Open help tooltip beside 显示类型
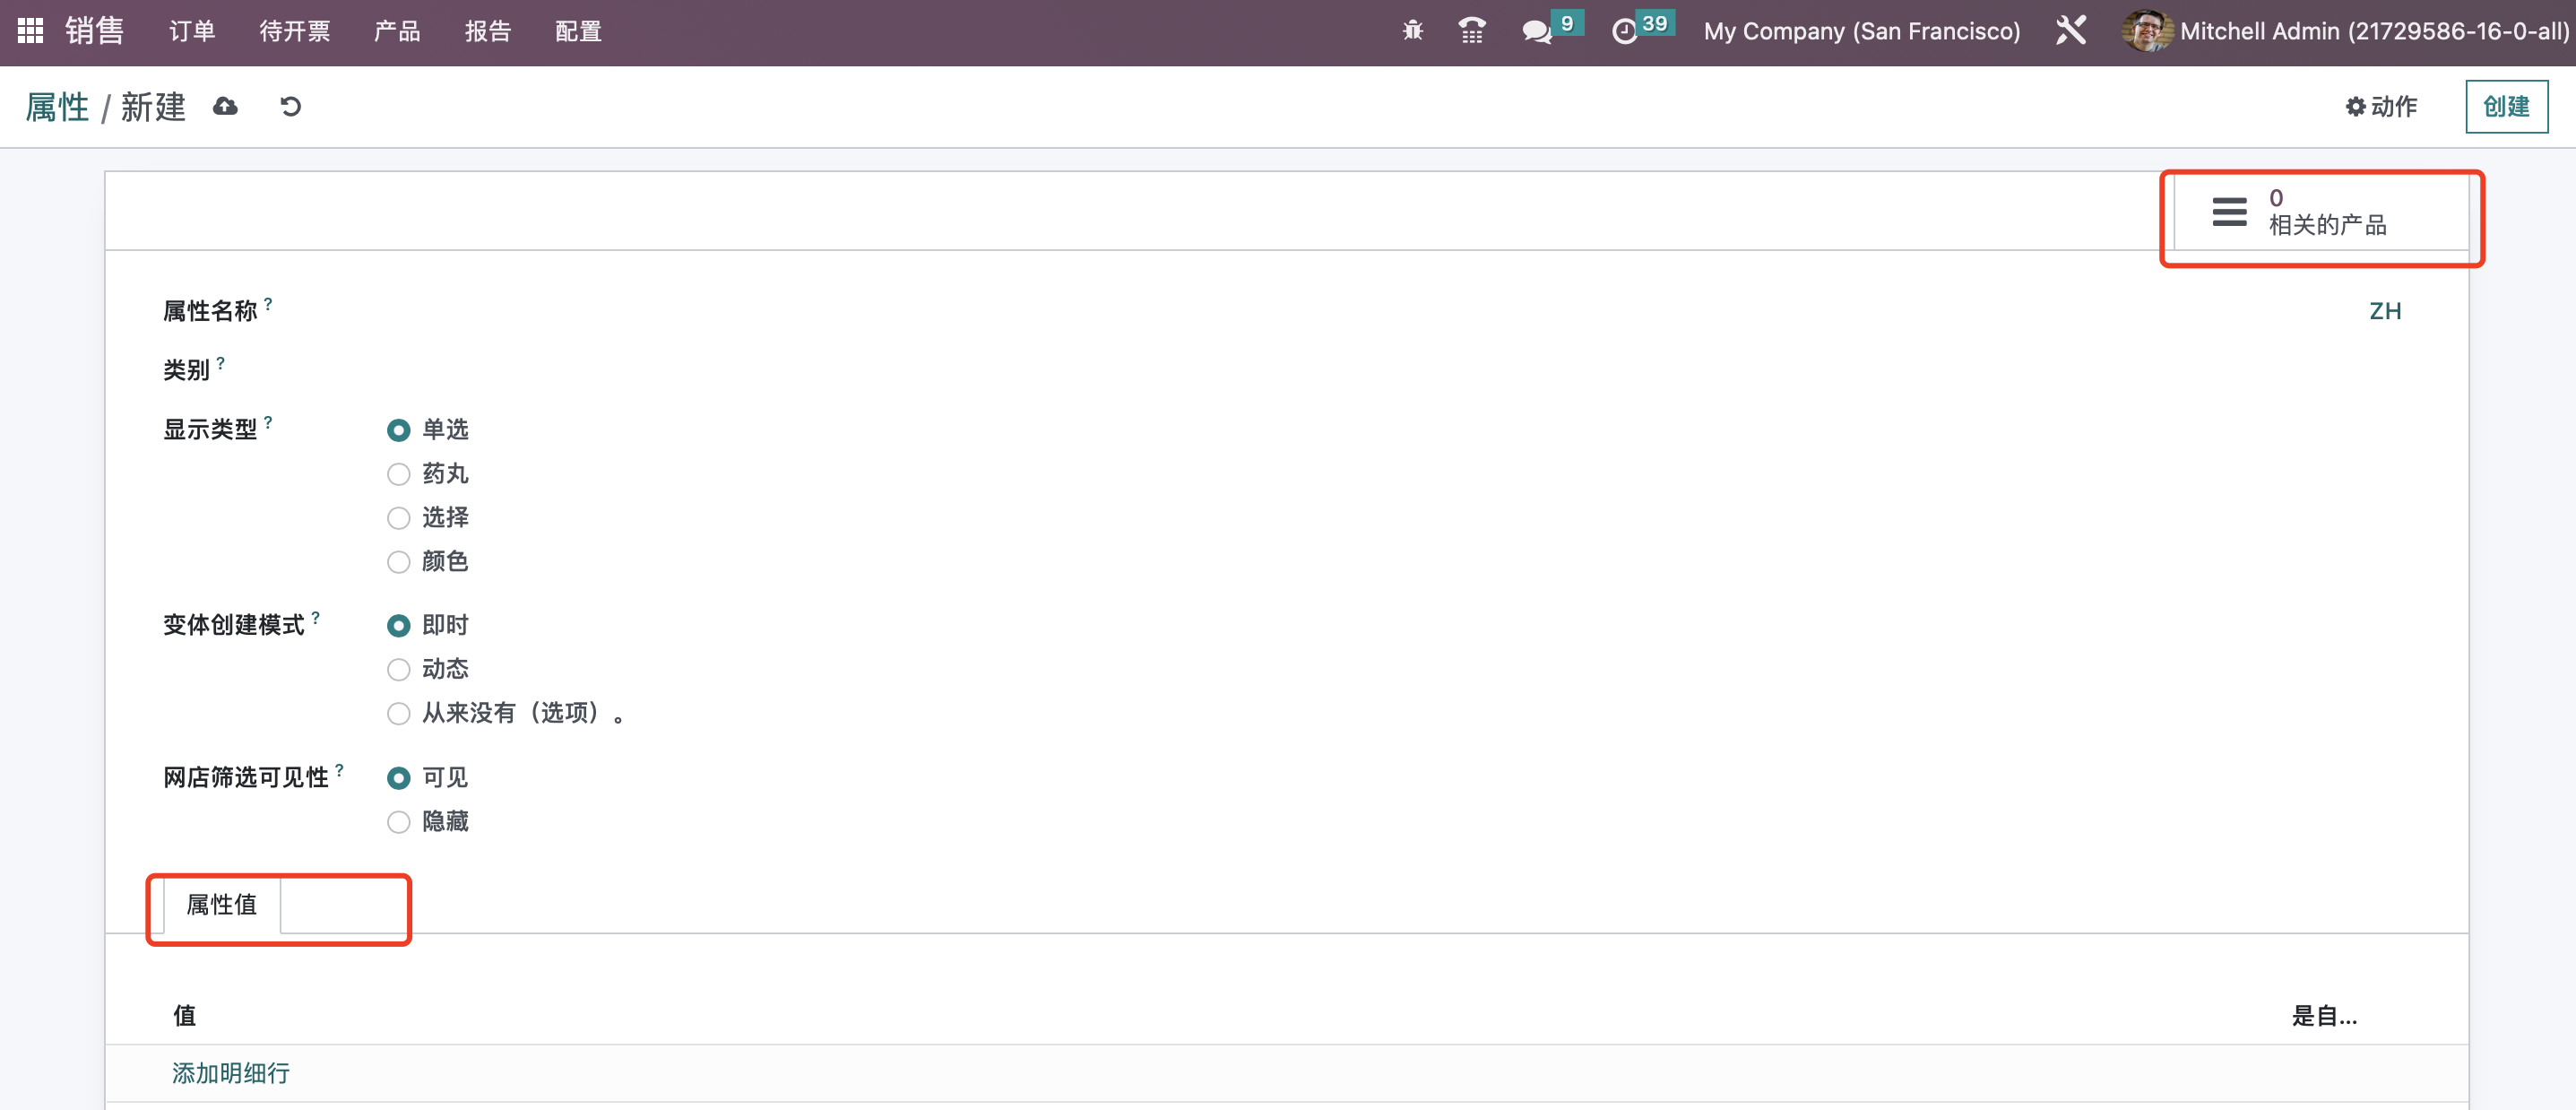The image size is (2576, 1110). pos(268,422)
